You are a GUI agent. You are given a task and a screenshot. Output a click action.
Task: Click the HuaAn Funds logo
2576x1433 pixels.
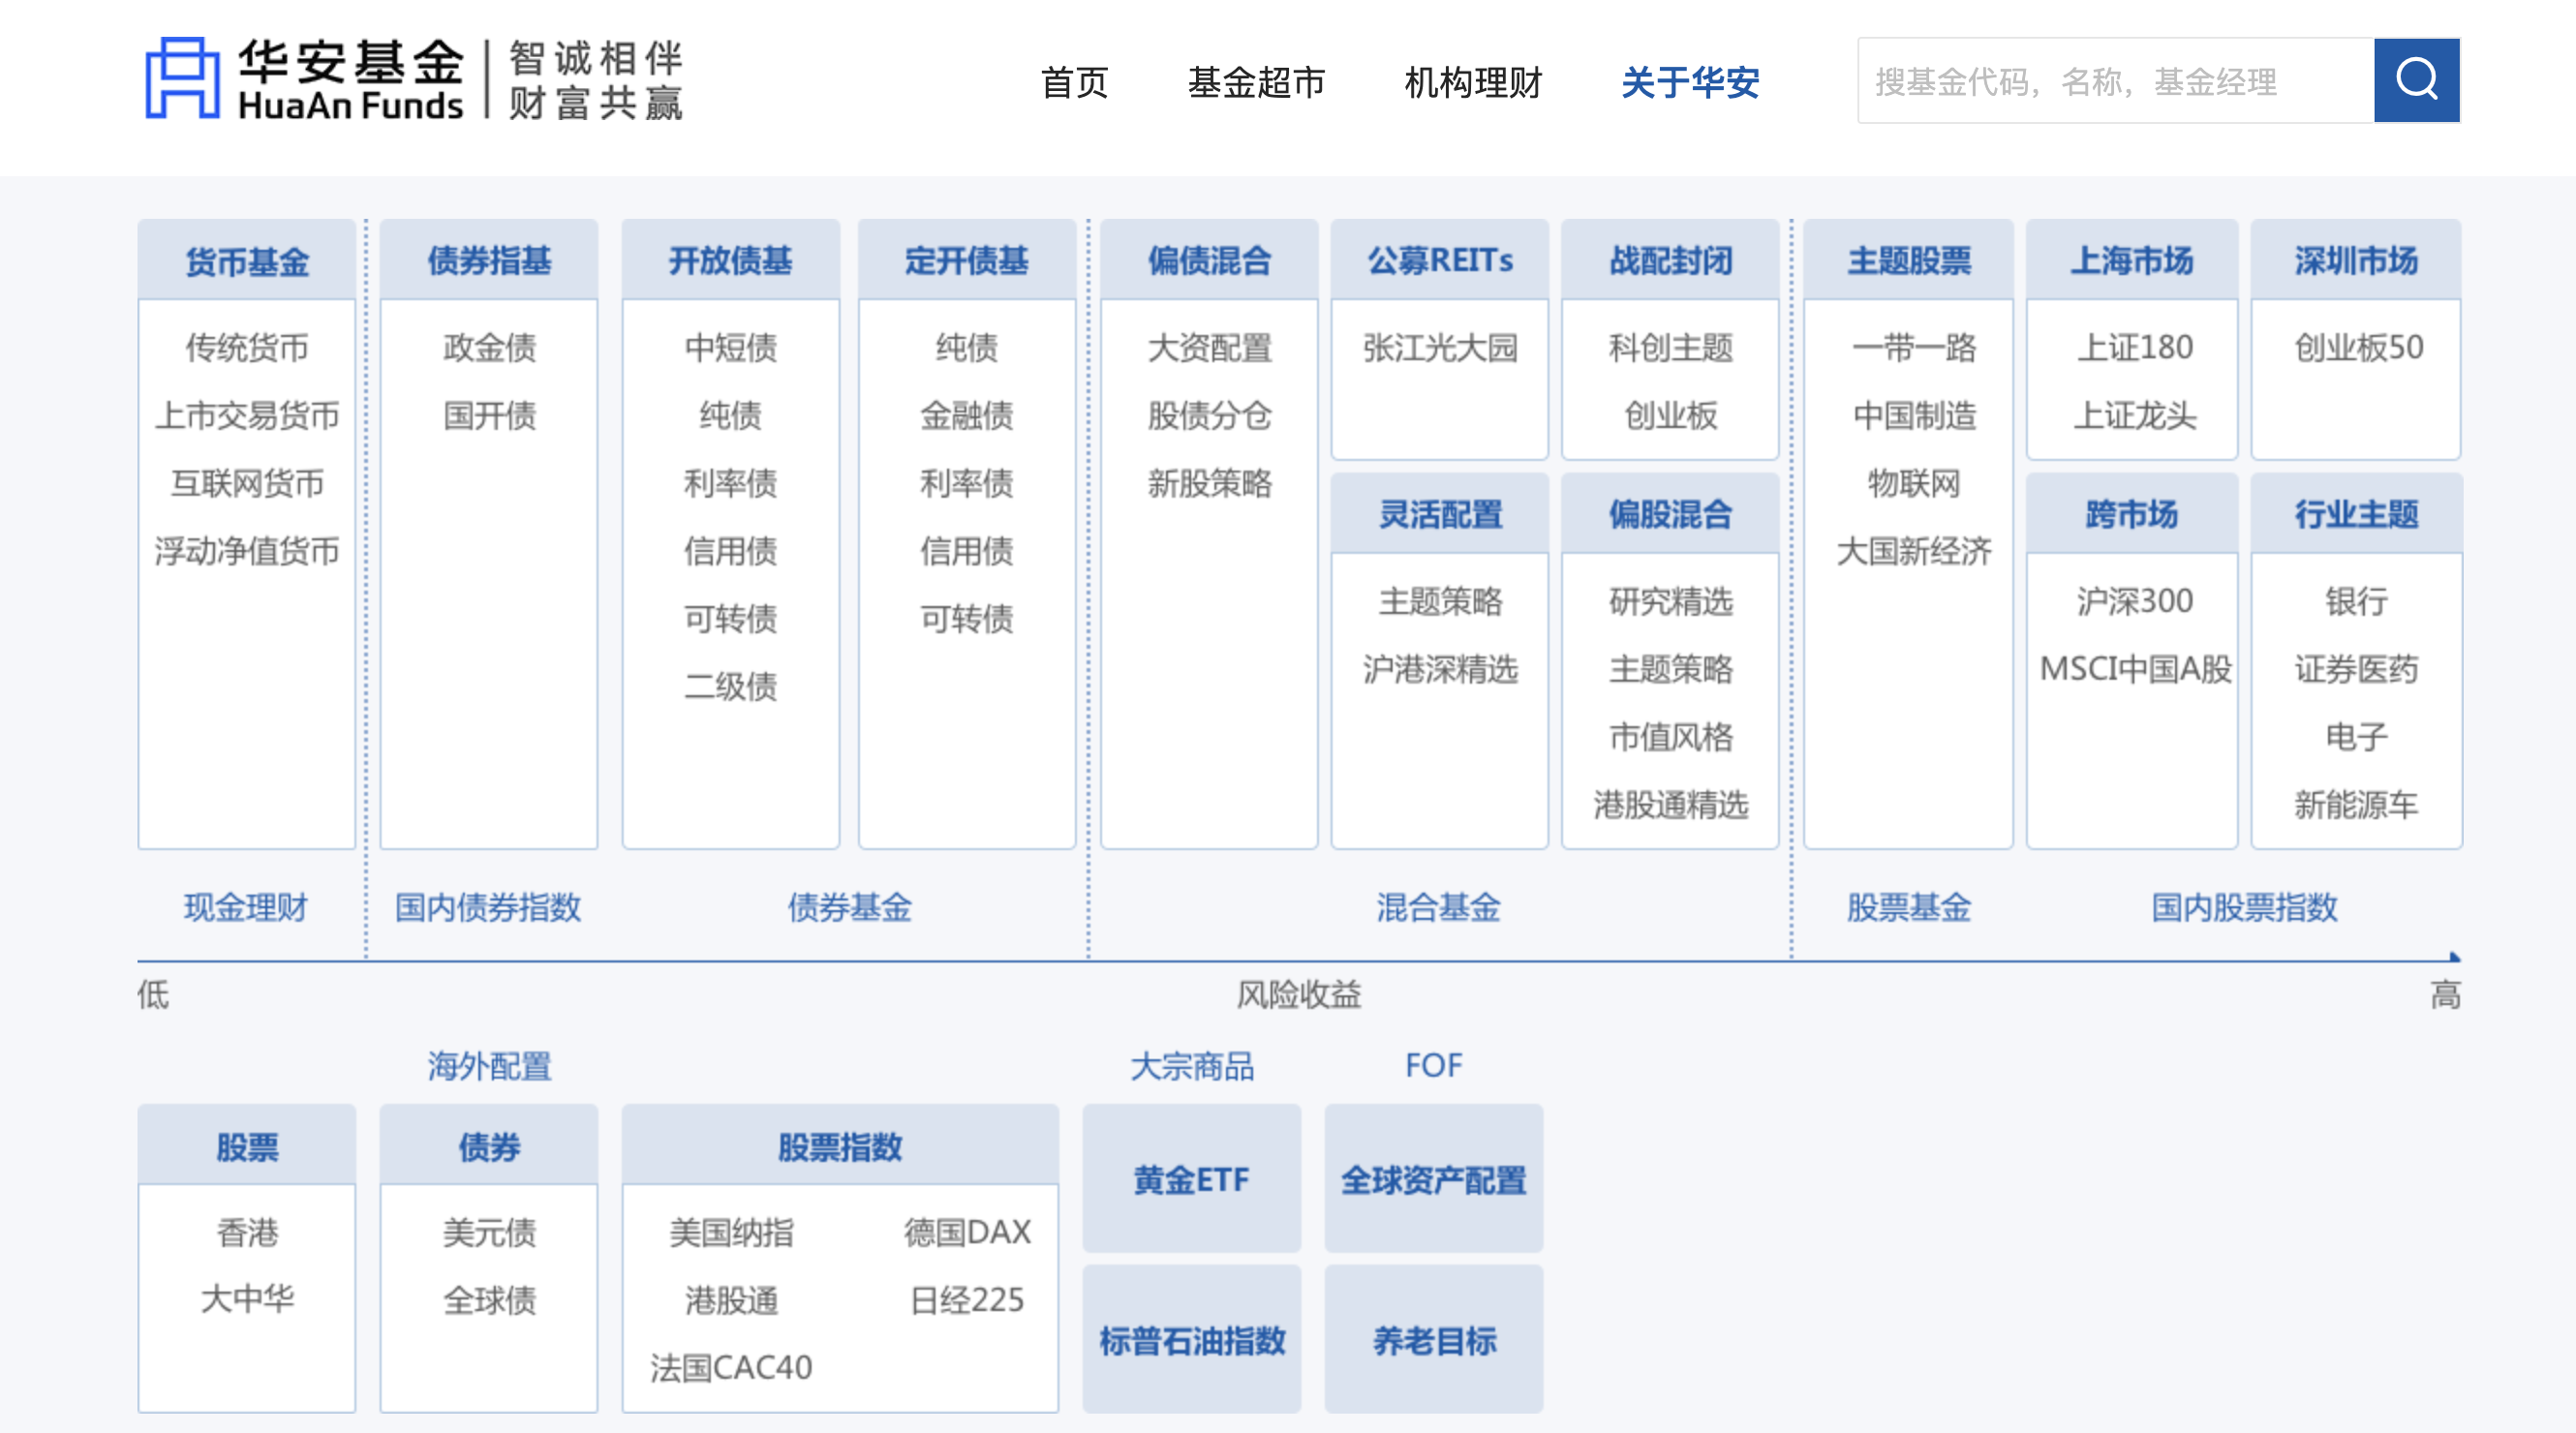[412, 80]
